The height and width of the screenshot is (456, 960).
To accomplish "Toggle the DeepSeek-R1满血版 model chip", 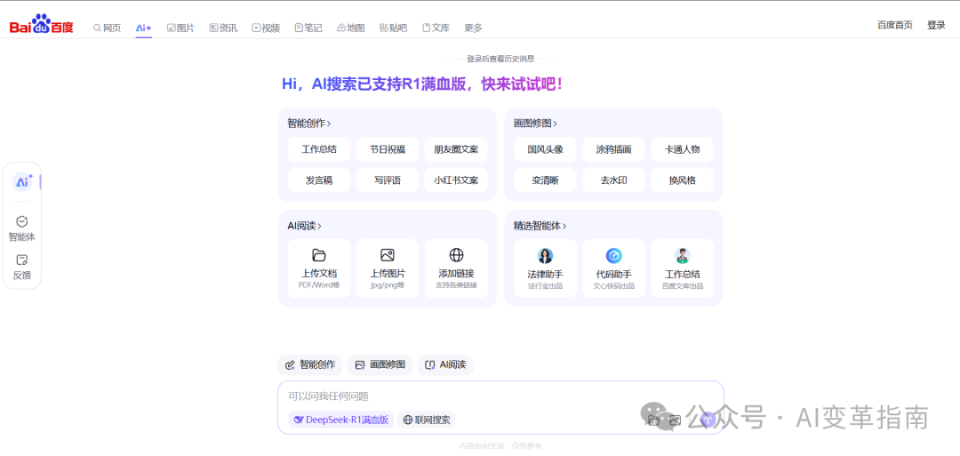I will coord(341,420).
